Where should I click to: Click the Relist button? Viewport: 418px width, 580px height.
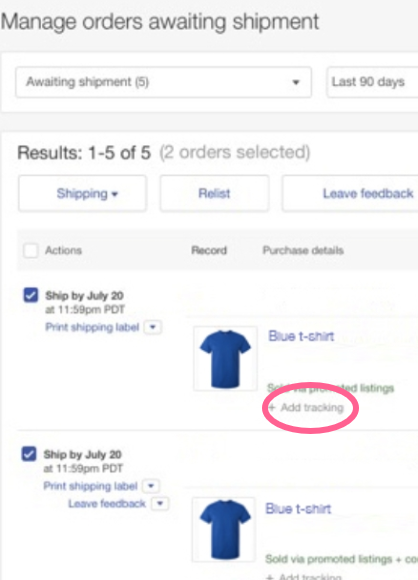click(x=214, y=193)
